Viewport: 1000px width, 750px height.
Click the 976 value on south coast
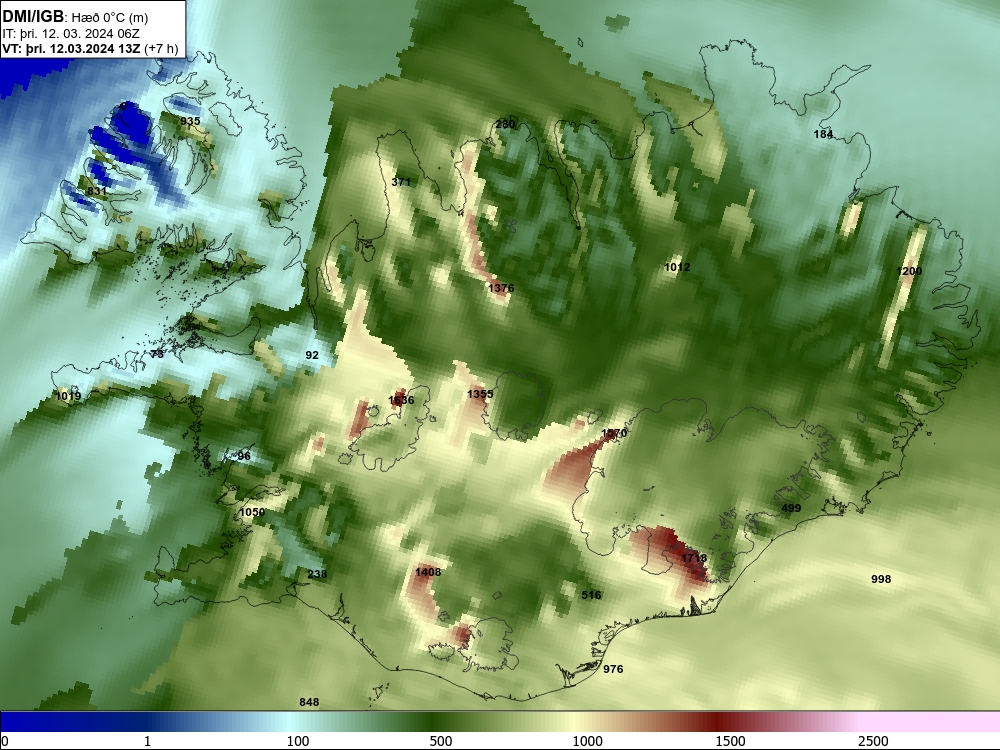coord(613,669)
